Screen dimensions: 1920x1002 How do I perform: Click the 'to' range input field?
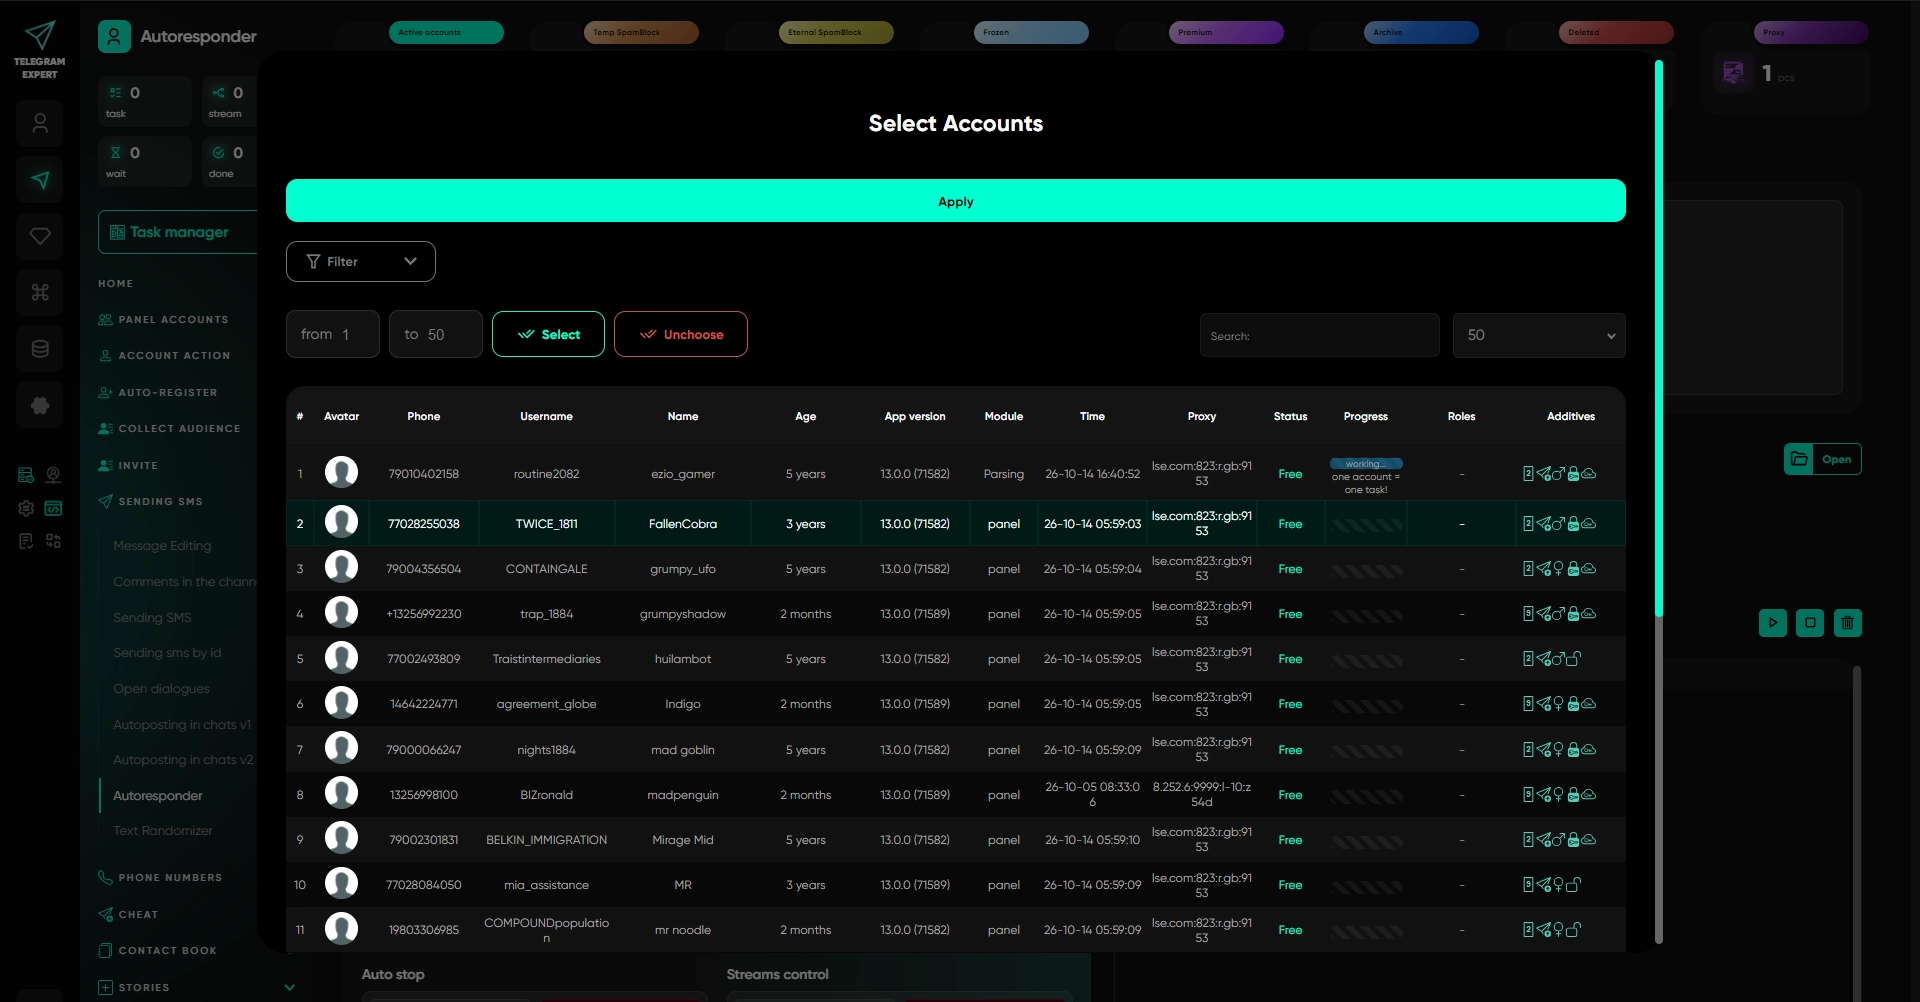tap(436, 334)
